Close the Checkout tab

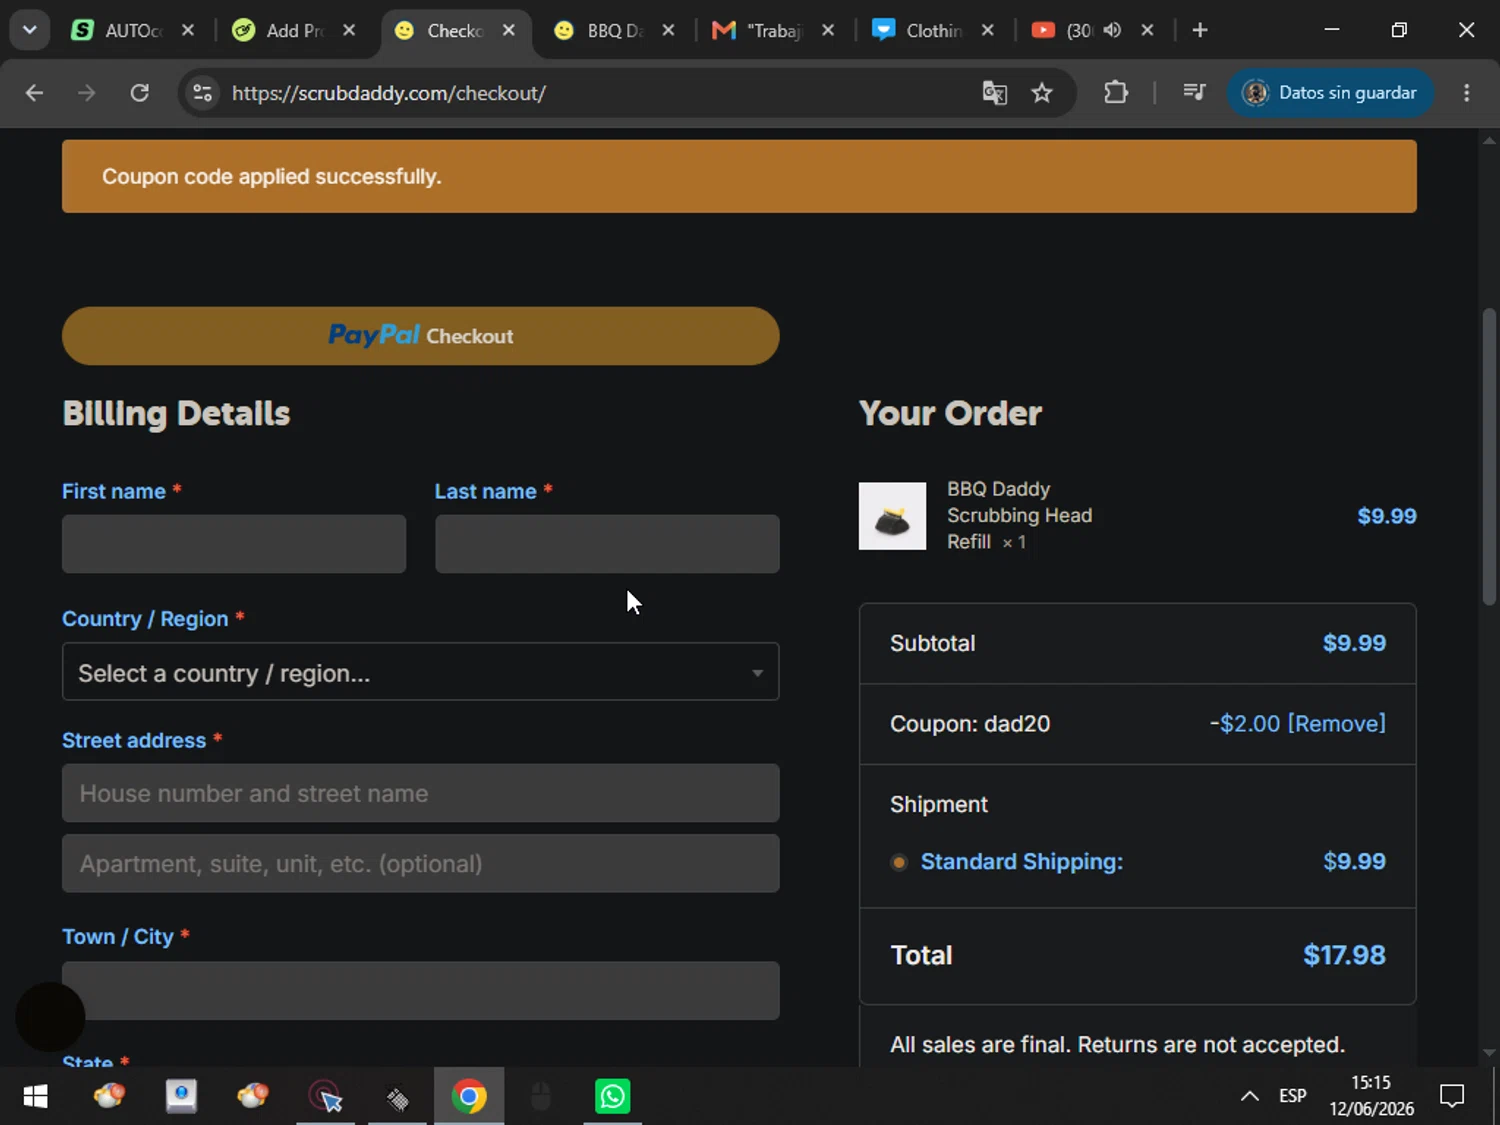[509, 30]
